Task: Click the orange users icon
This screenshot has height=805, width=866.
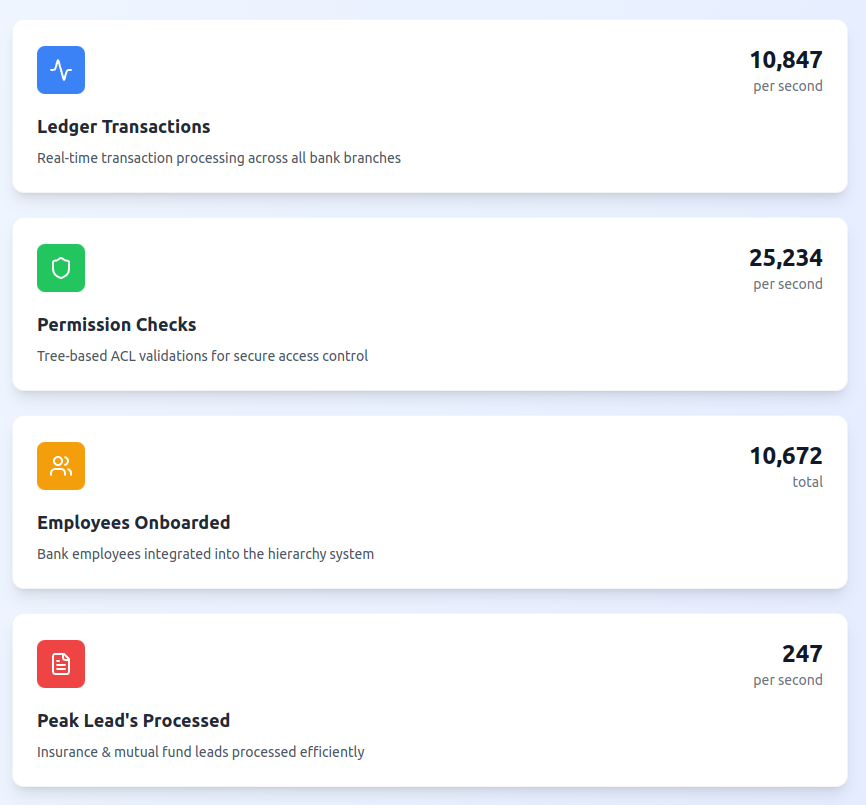Action: tap(61, 466)
